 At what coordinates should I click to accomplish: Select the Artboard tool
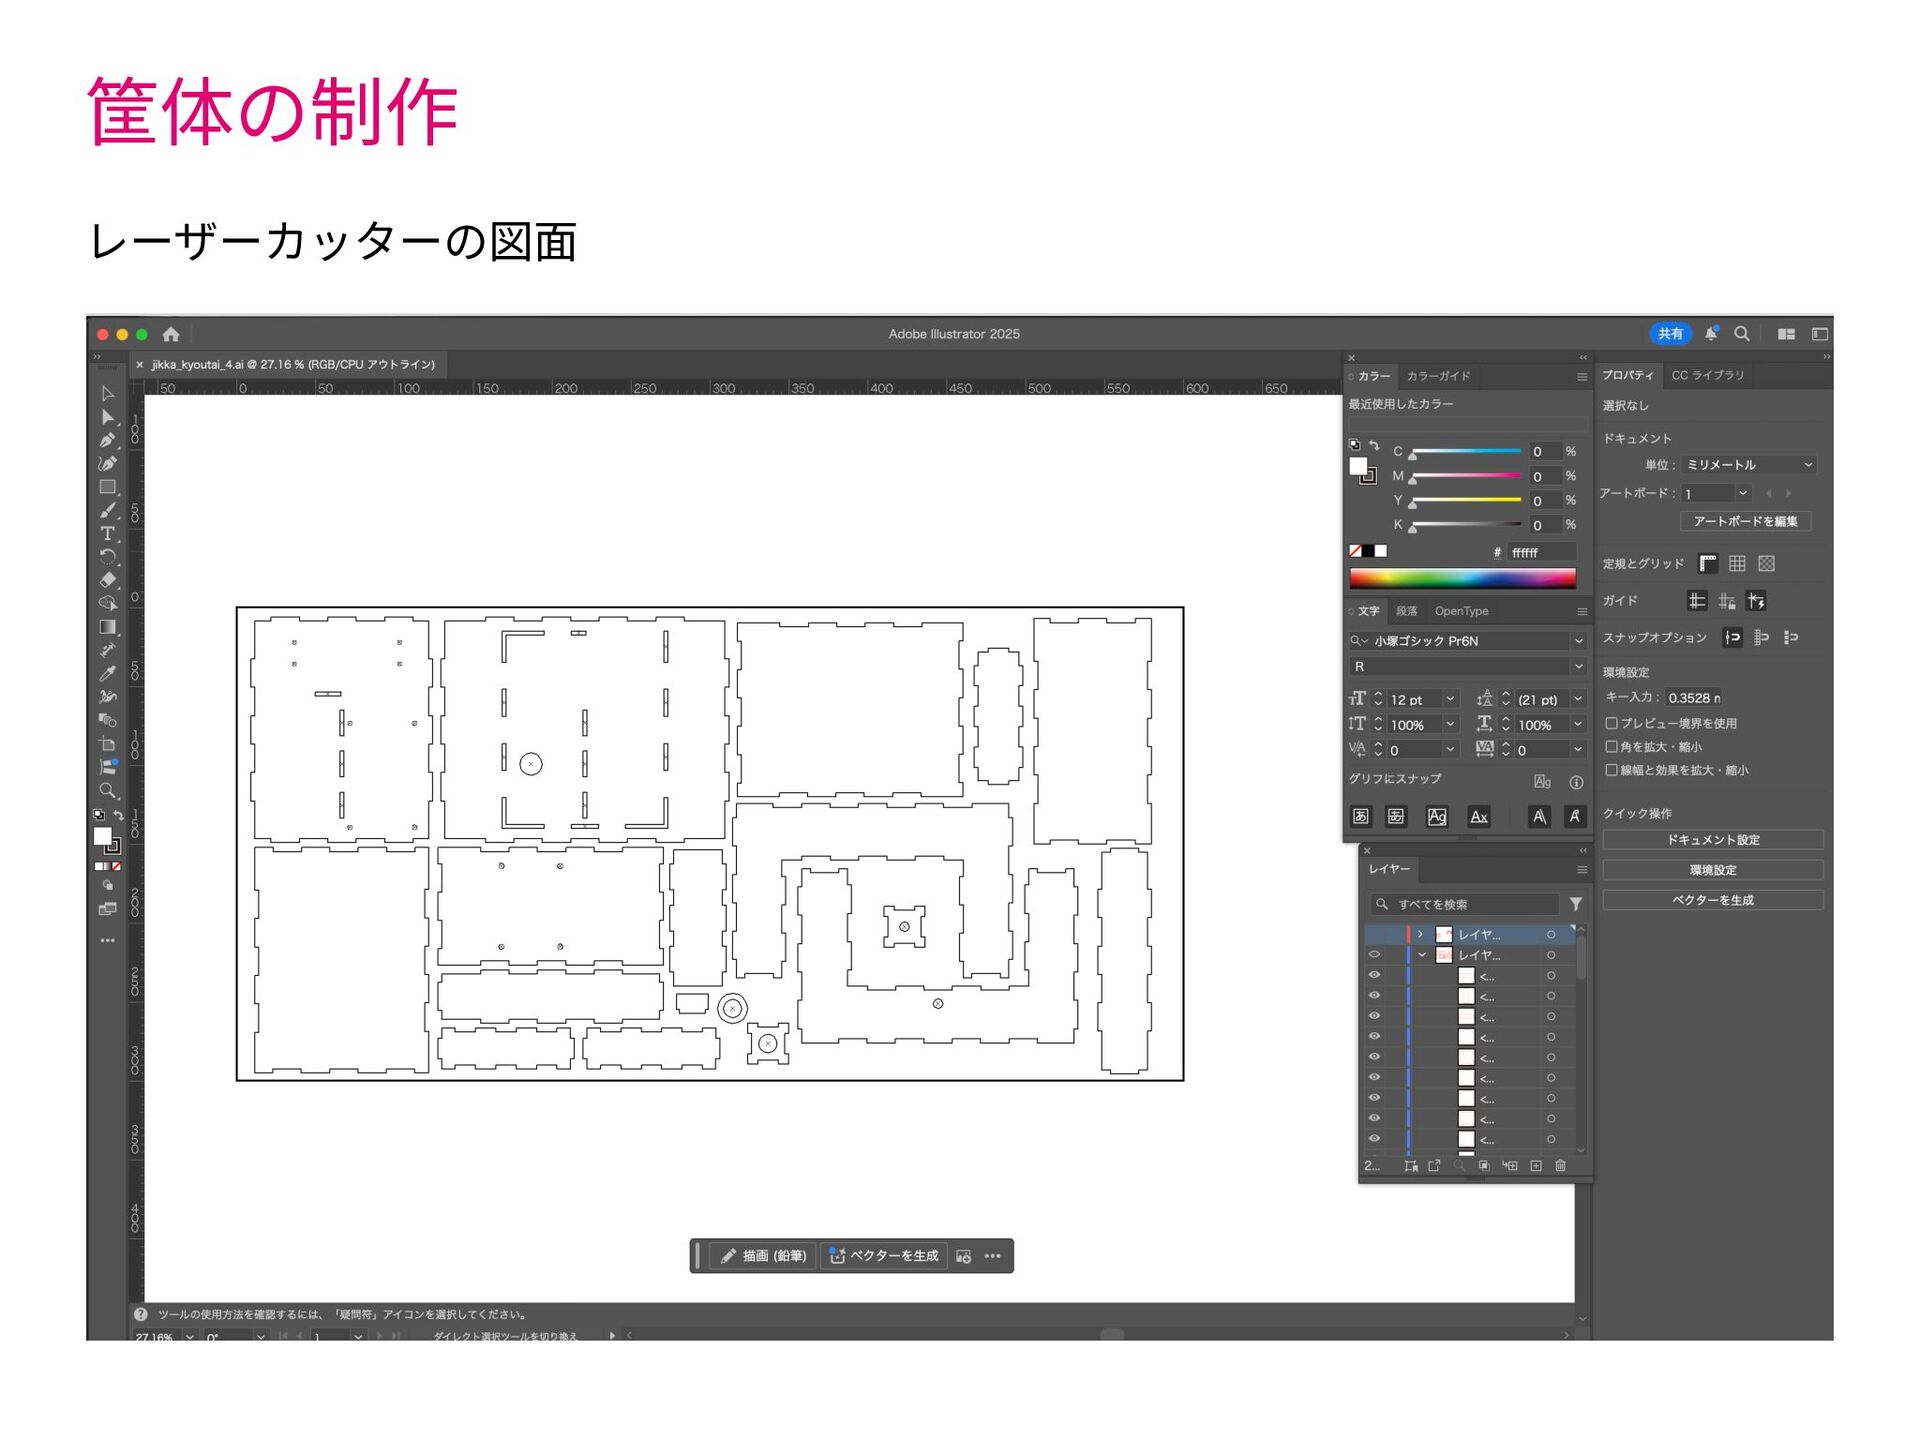click(107, 744)
